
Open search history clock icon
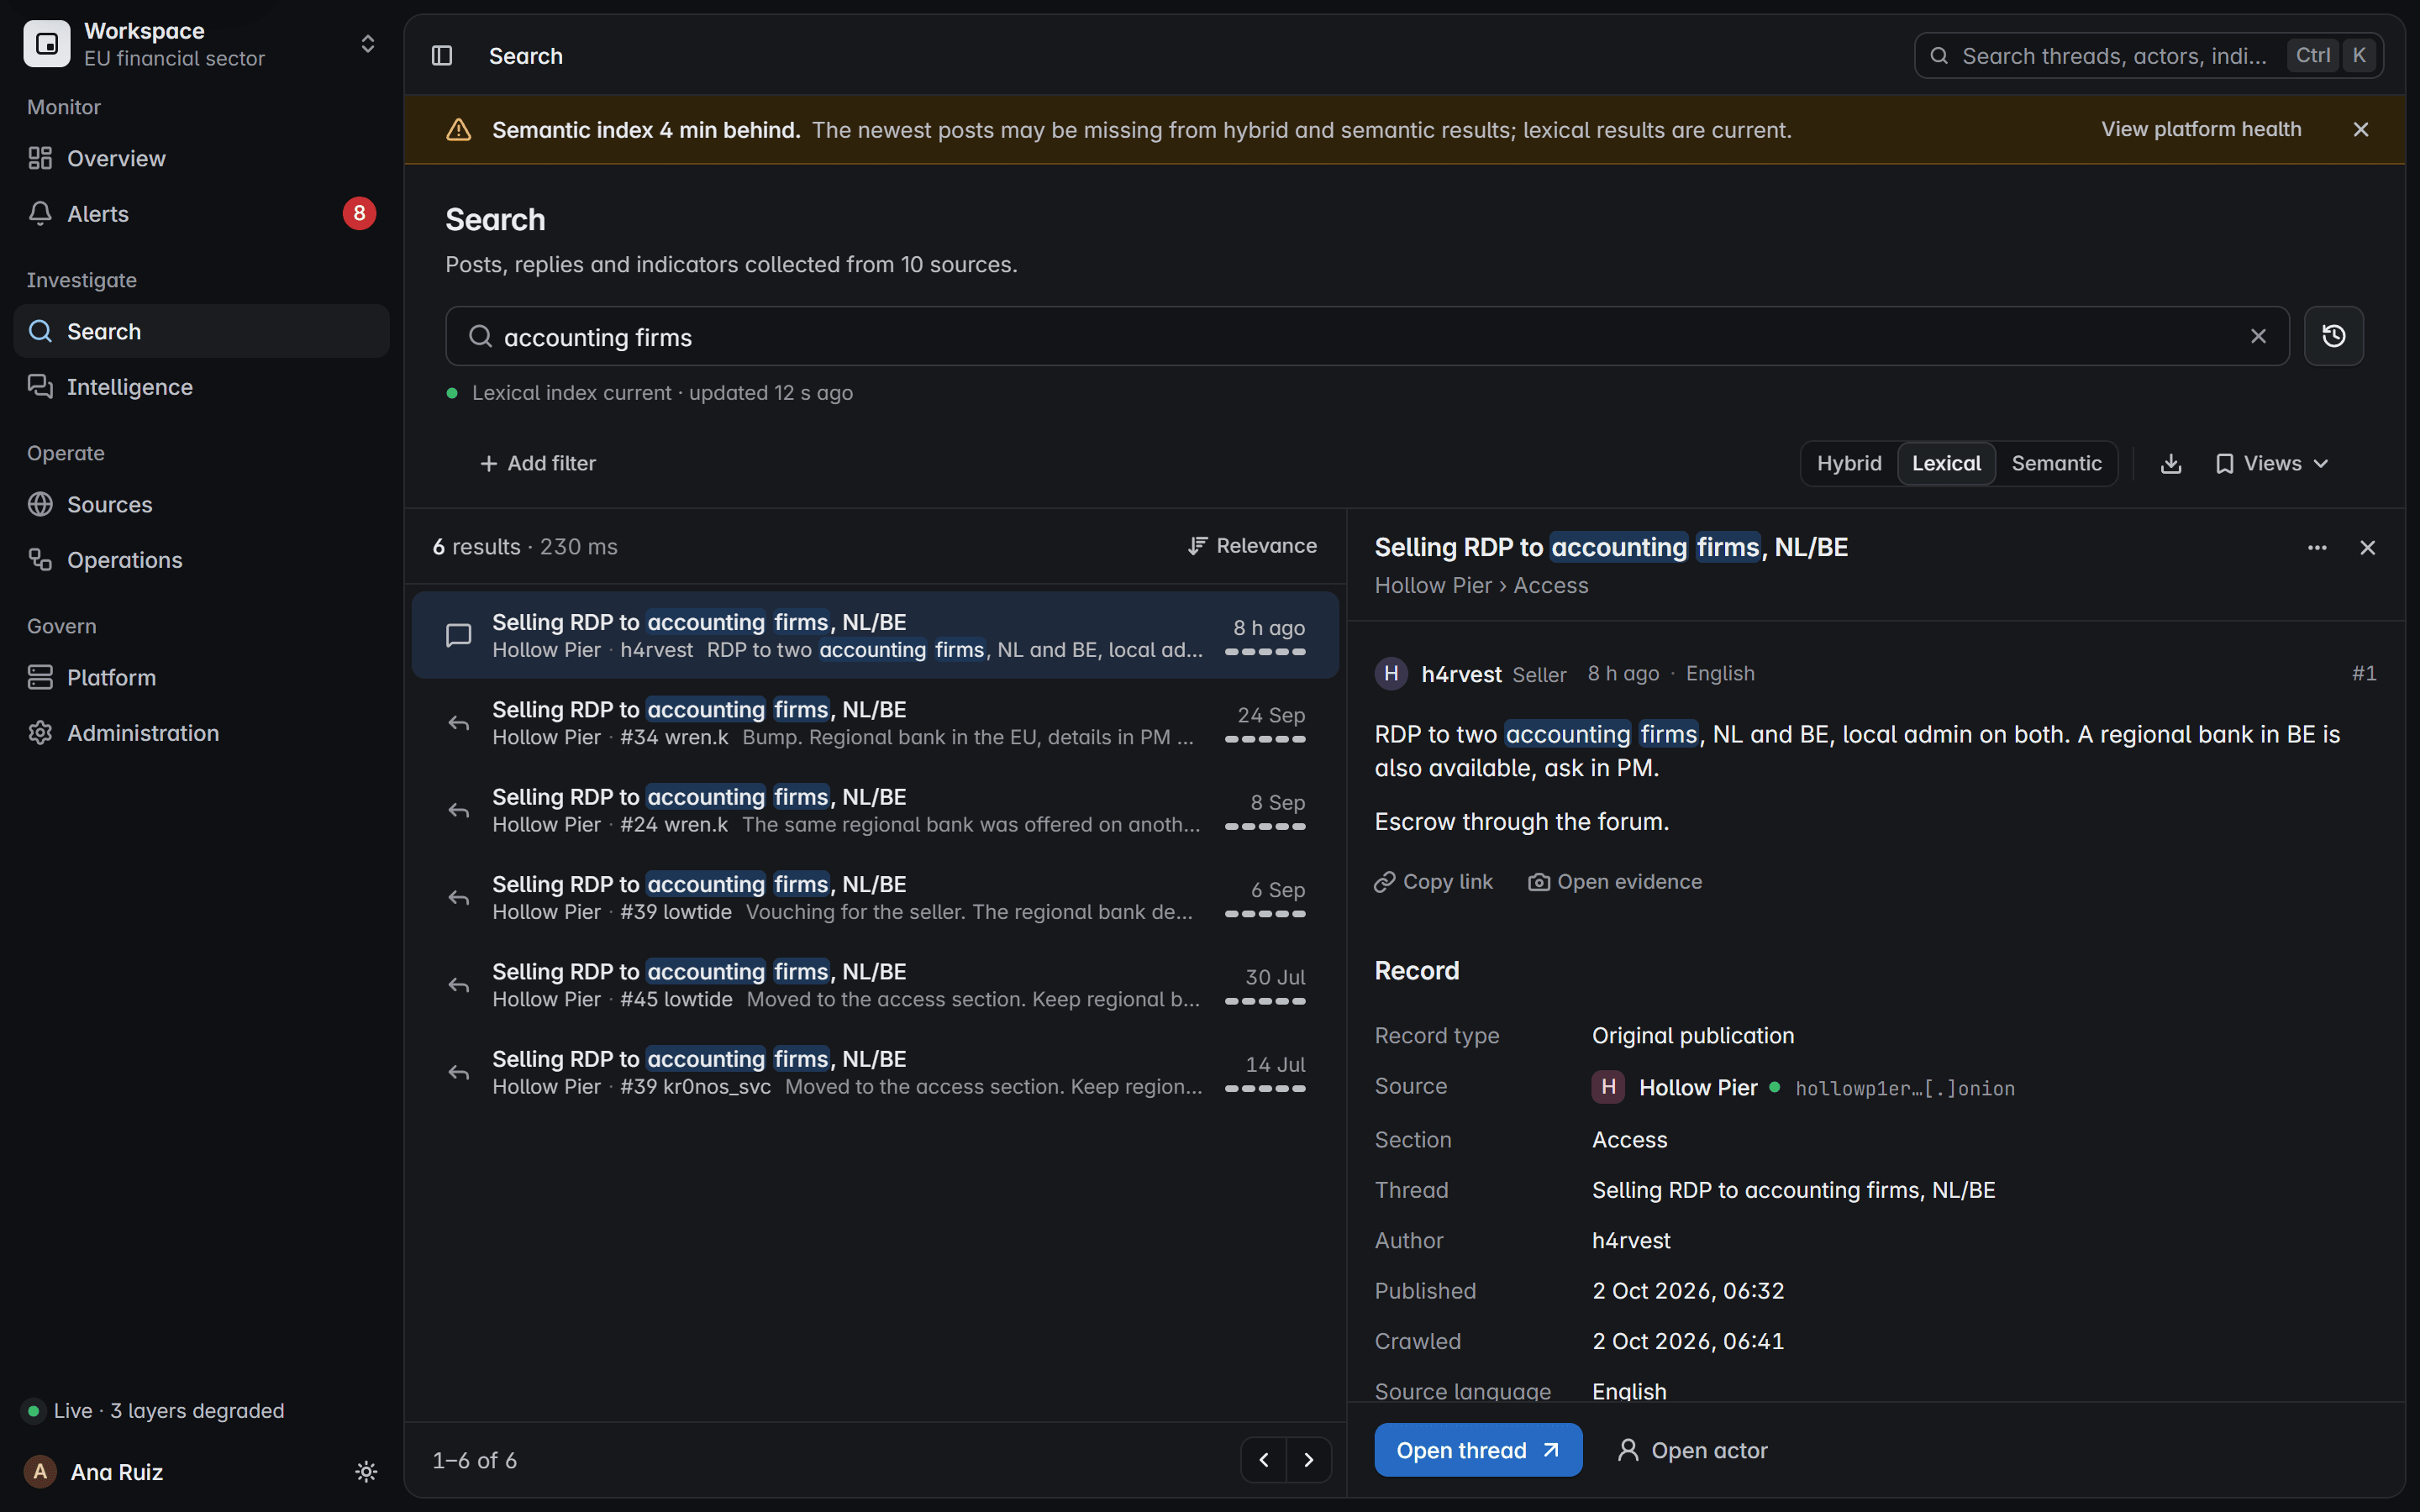coord(2333,336)
